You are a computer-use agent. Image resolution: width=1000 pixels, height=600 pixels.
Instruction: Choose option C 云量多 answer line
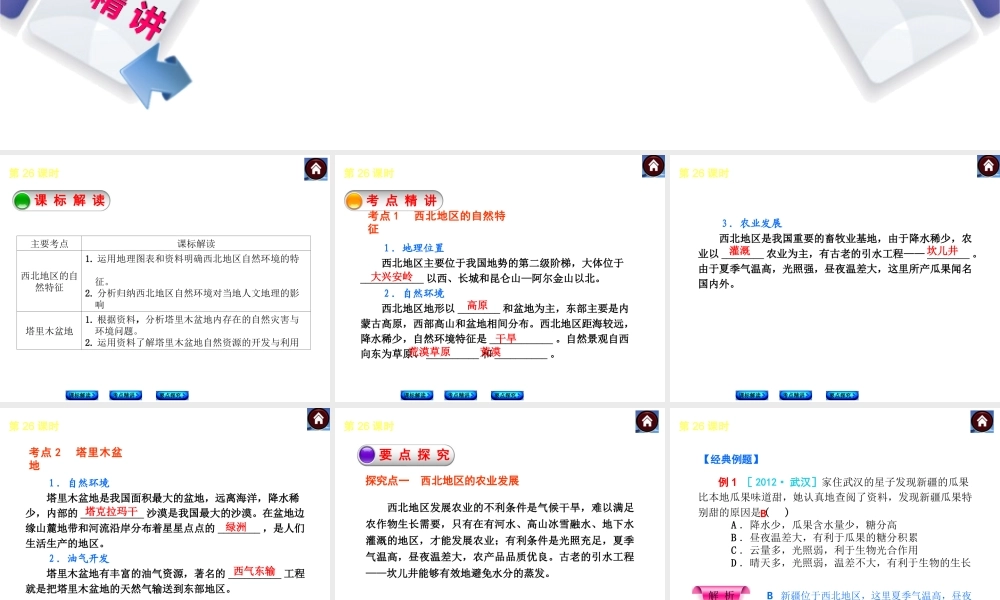pos(824,550)
